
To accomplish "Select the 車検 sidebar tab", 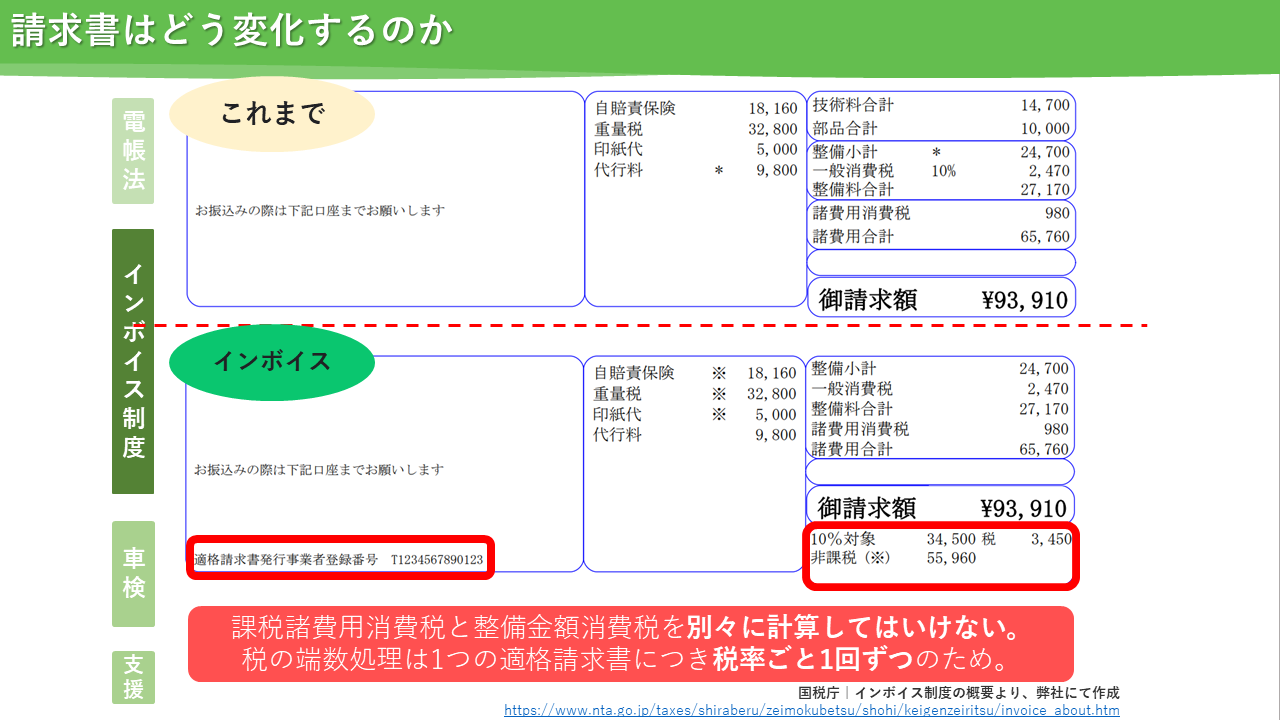I will (x=133, y=574).
